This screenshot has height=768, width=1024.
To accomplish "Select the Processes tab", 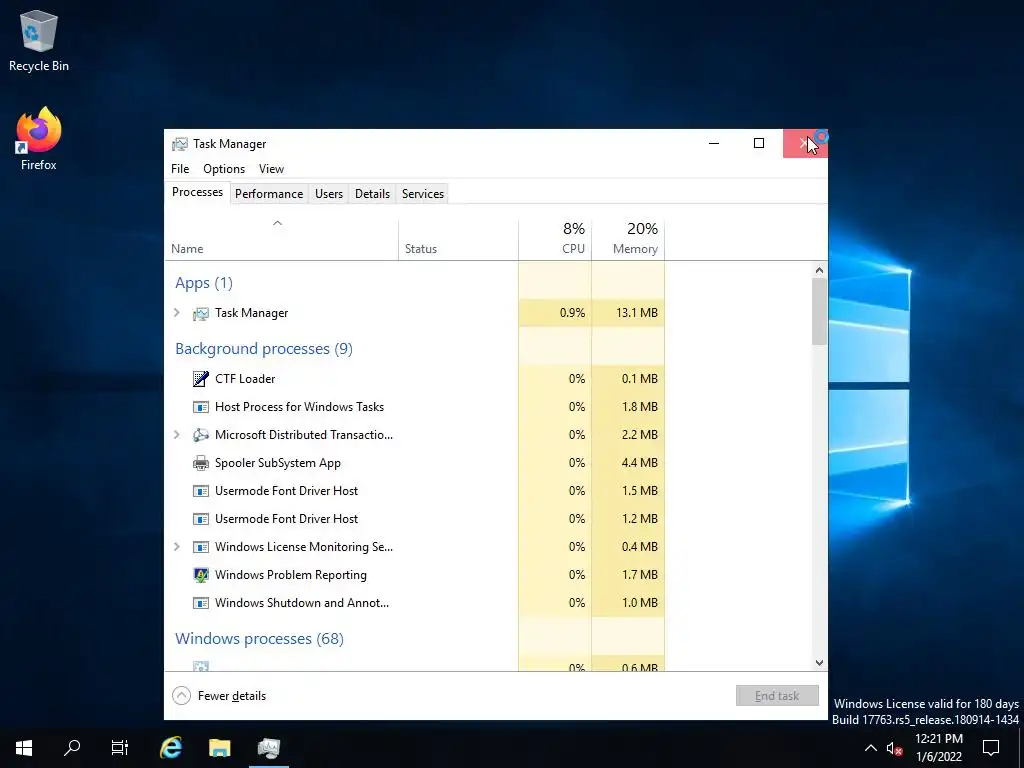I will (x=197, y=192).
